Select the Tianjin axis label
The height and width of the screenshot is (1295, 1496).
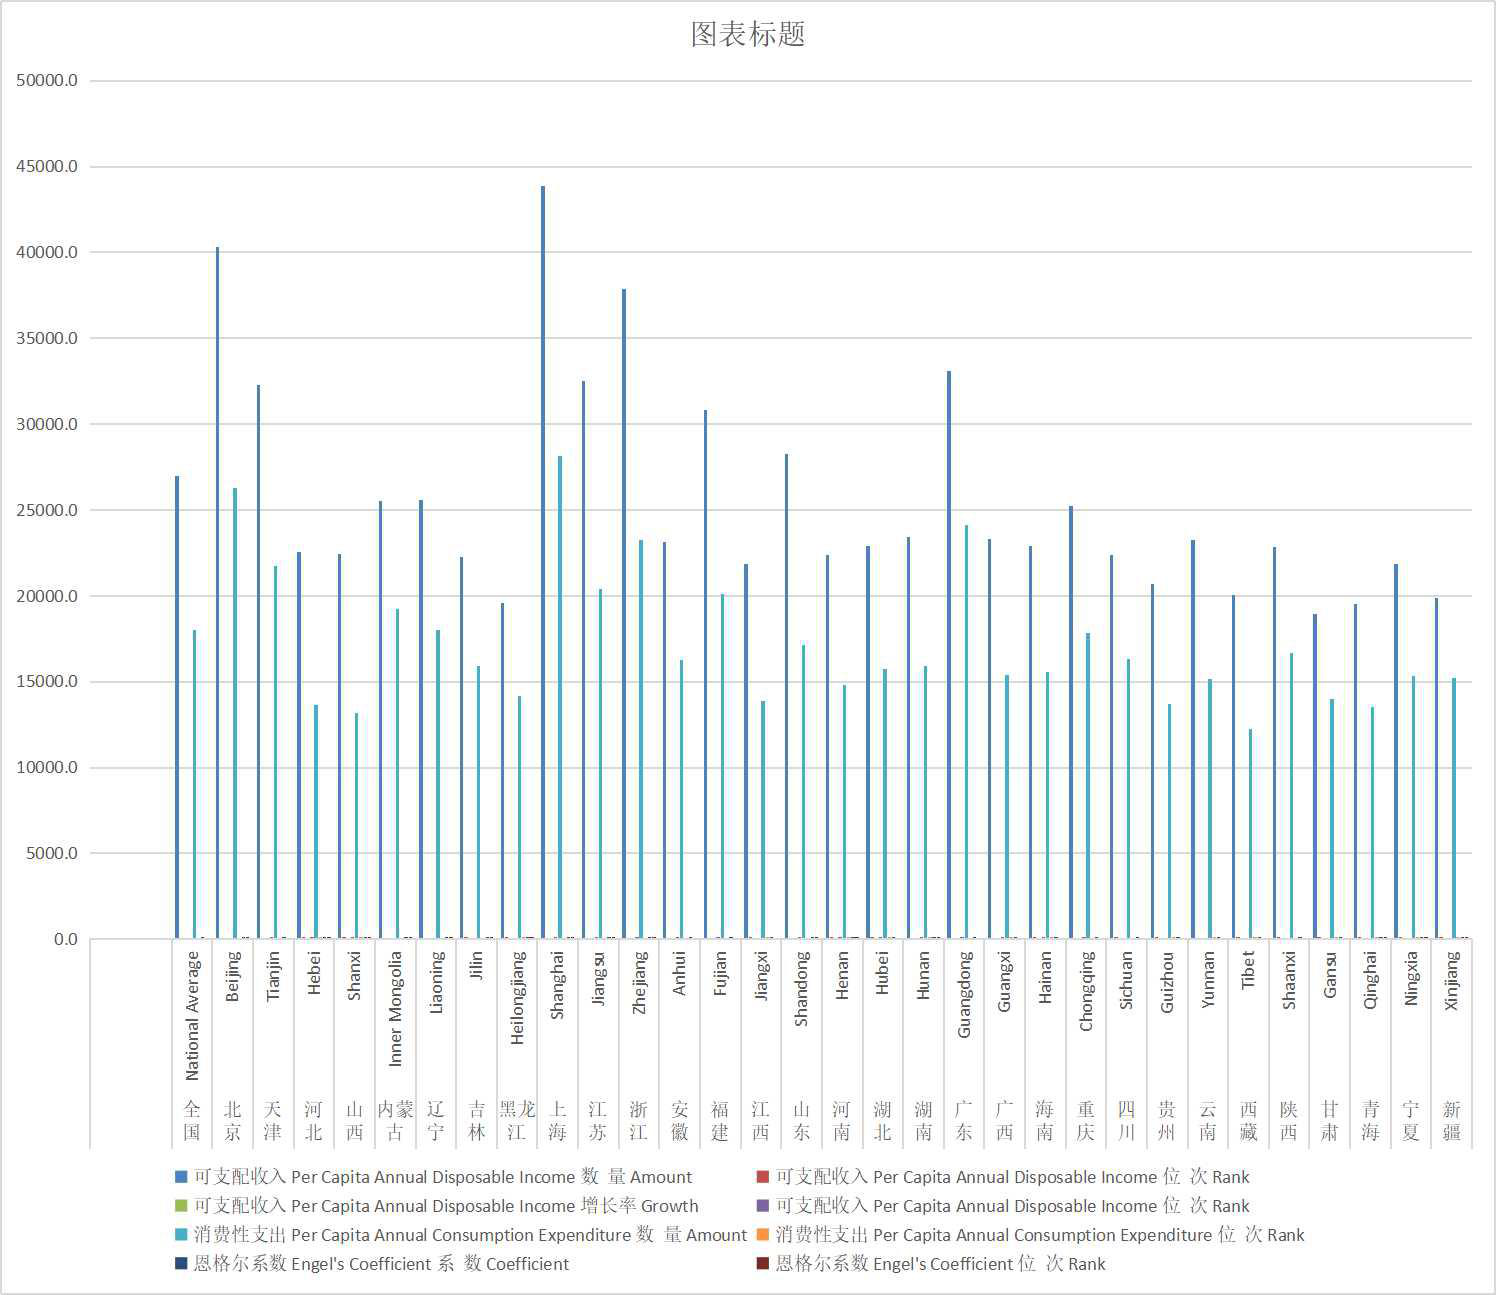[273, 976]
